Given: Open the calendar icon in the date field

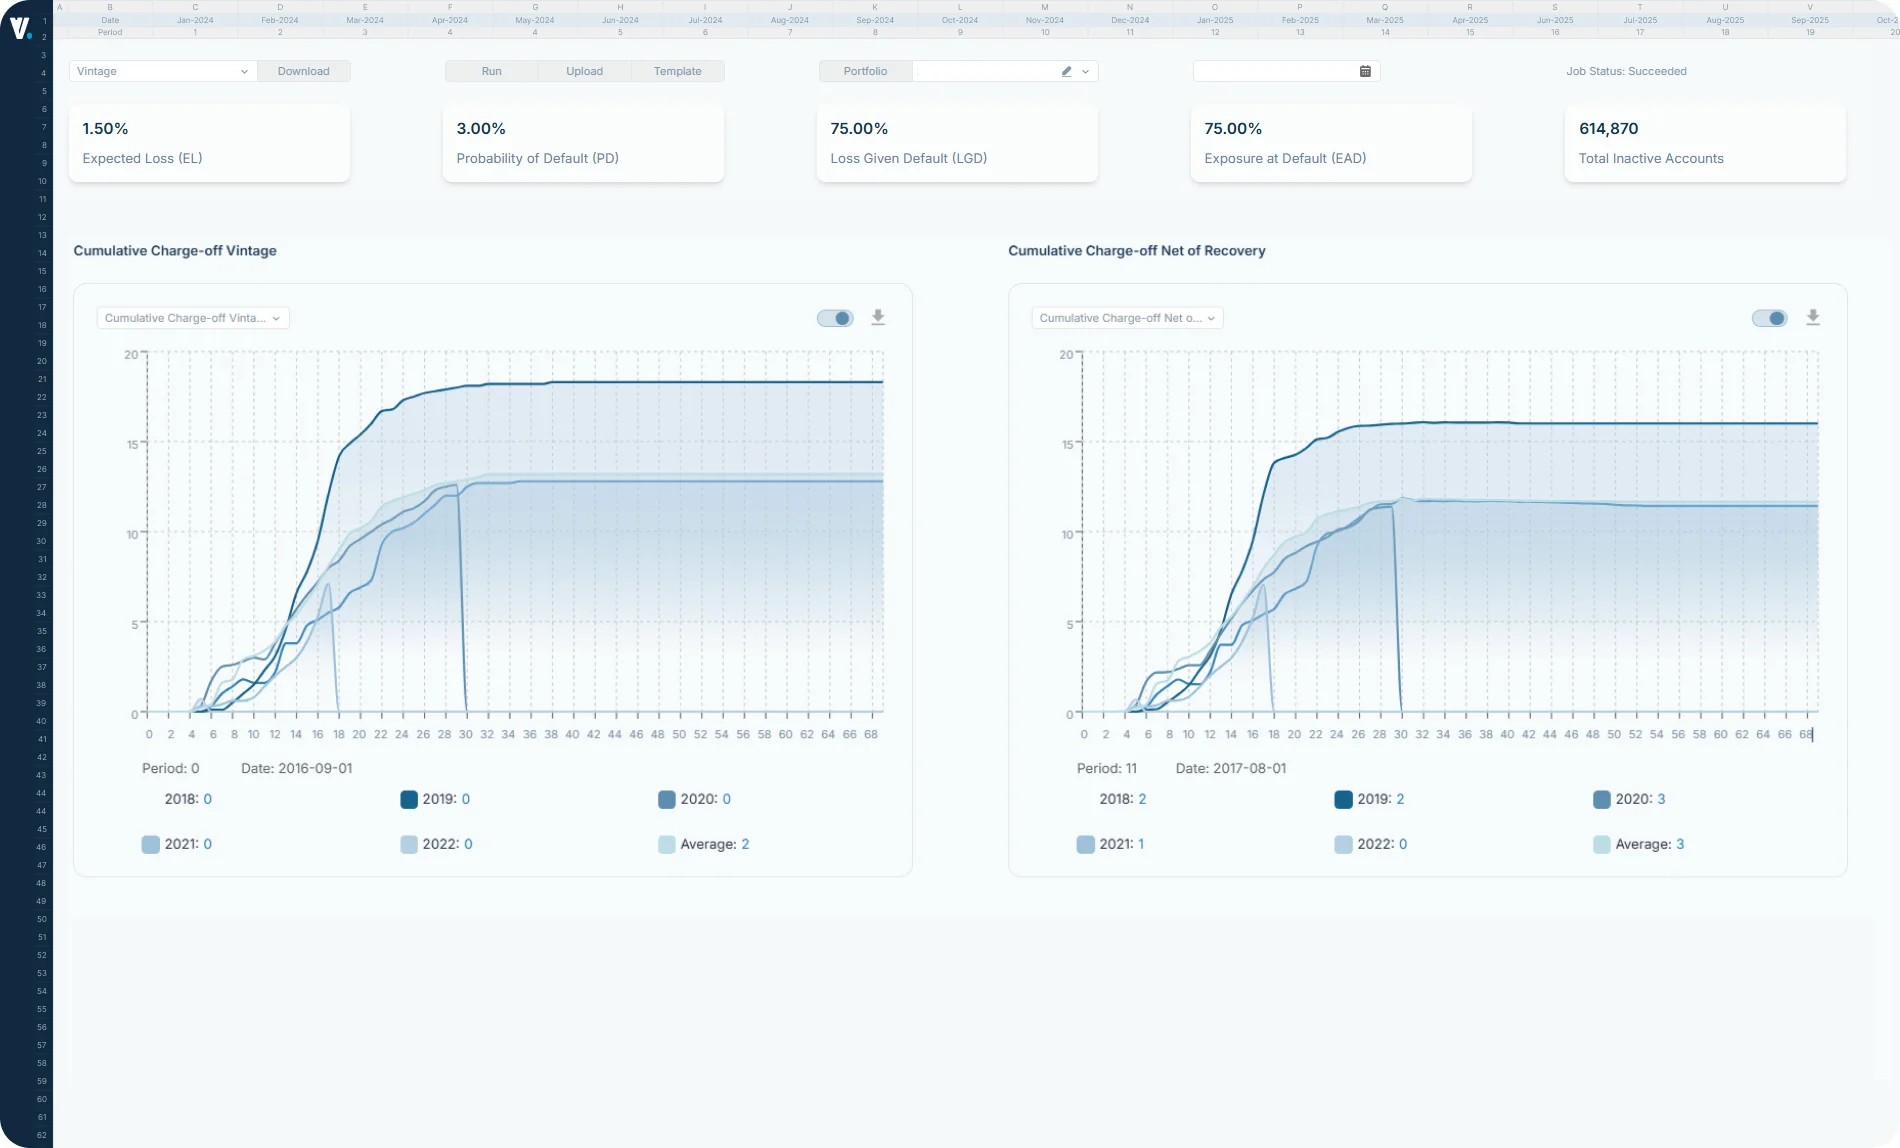Looking at the screenshot, I should (1365, 71).
